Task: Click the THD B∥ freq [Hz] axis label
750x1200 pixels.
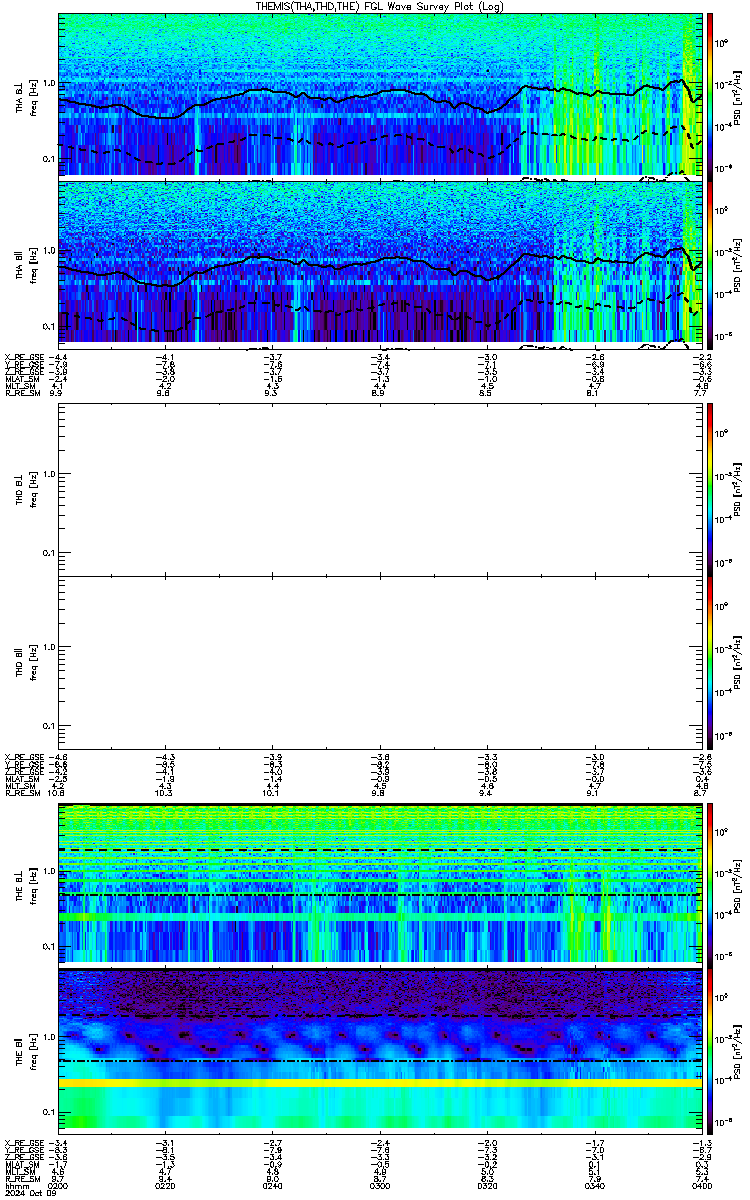Action: point(33,662)
